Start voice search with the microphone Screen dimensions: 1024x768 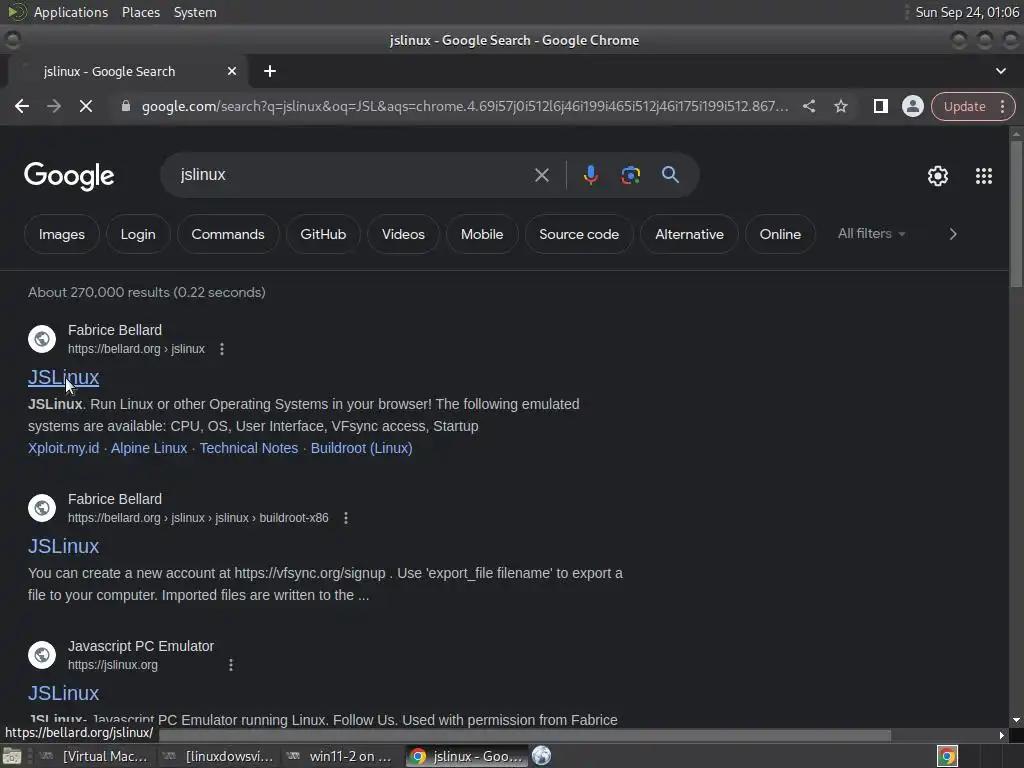click(x=590, y=175)
